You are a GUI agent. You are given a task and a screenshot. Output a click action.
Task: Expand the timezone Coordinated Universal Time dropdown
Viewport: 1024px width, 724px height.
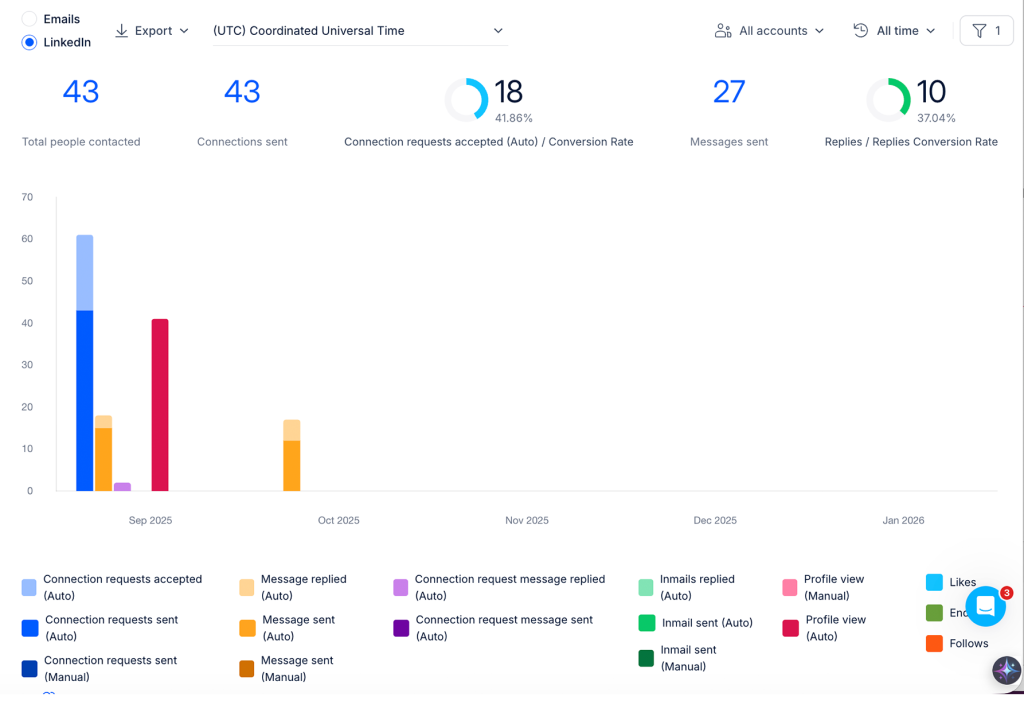pos(360,31)
